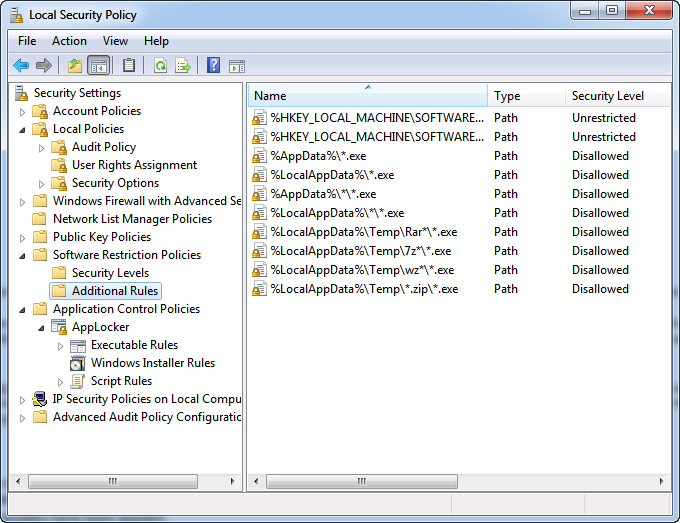The width and height of the screenshot is (680, 523).
Task: Toggle the Show/Hide Console Tree icon
Action: tap(98, 66)
